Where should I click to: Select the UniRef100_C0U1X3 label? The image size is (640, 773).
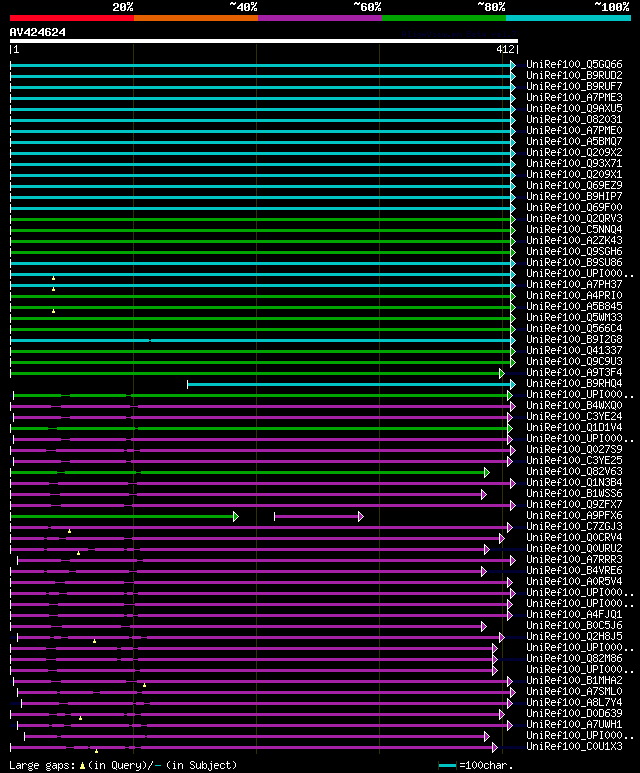[x=574, y=746]
